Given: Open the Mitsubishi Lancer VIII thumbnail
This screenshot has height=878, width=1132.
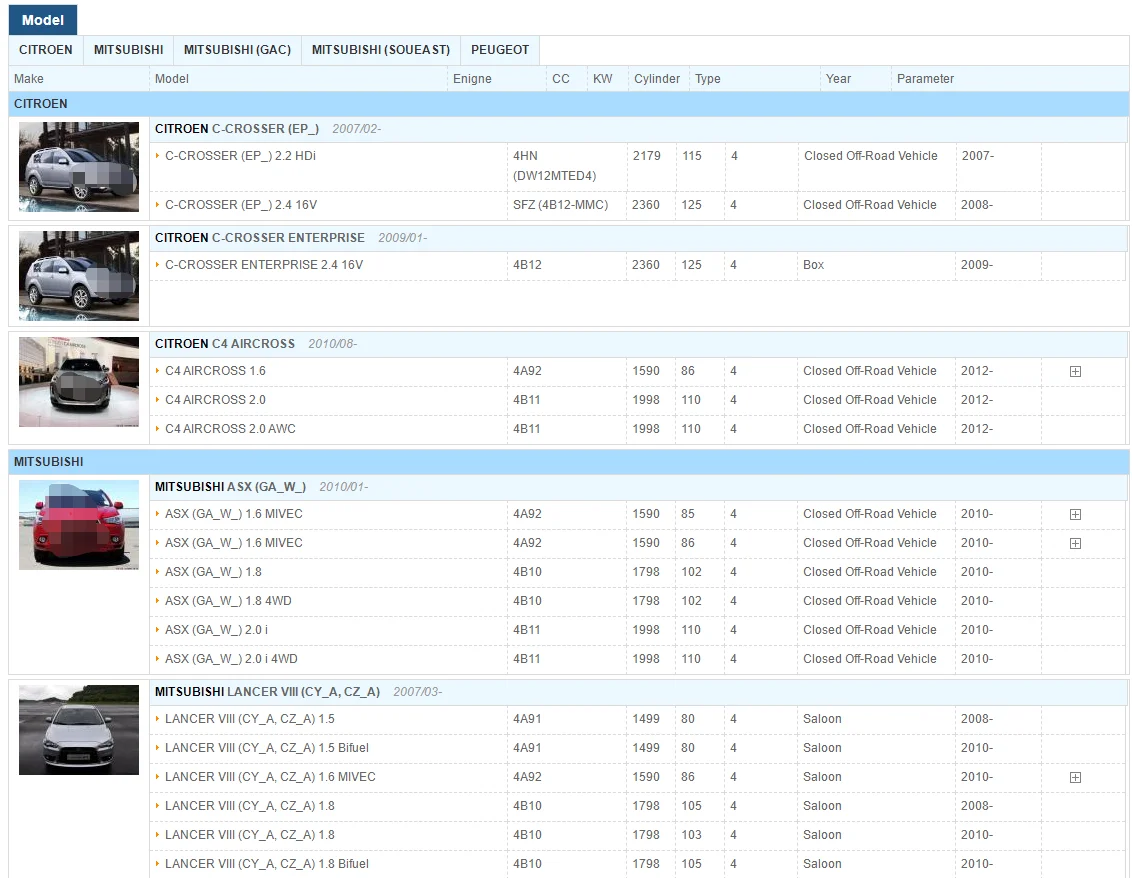Looking at the screenshot, I should [x=79, y=730].
